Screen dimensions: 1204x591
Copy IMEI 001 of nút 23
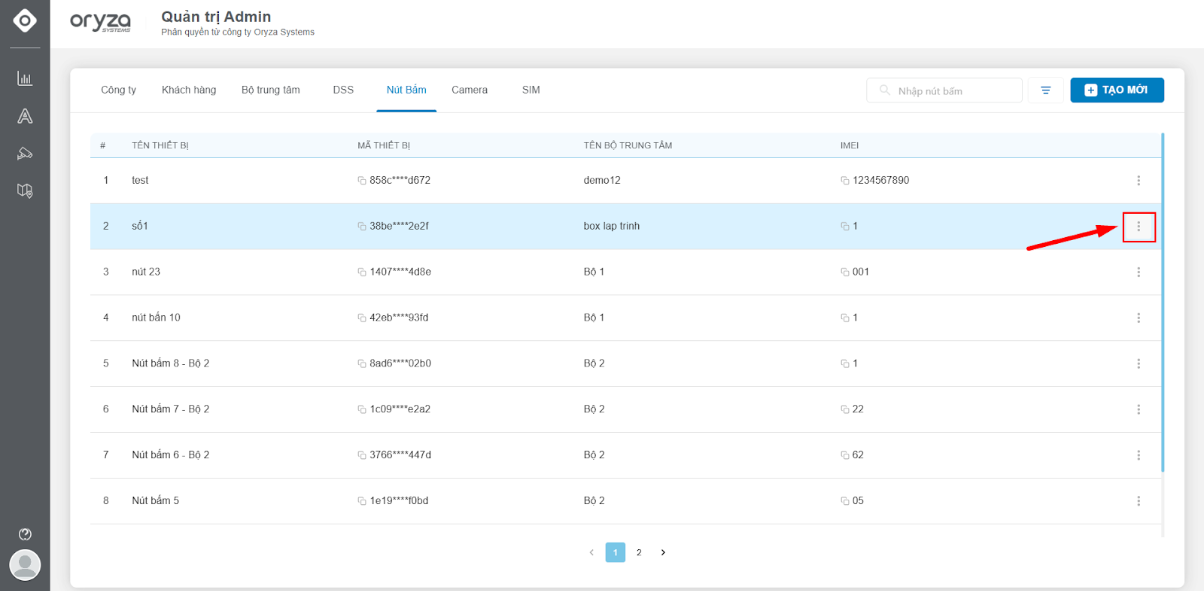845,272
